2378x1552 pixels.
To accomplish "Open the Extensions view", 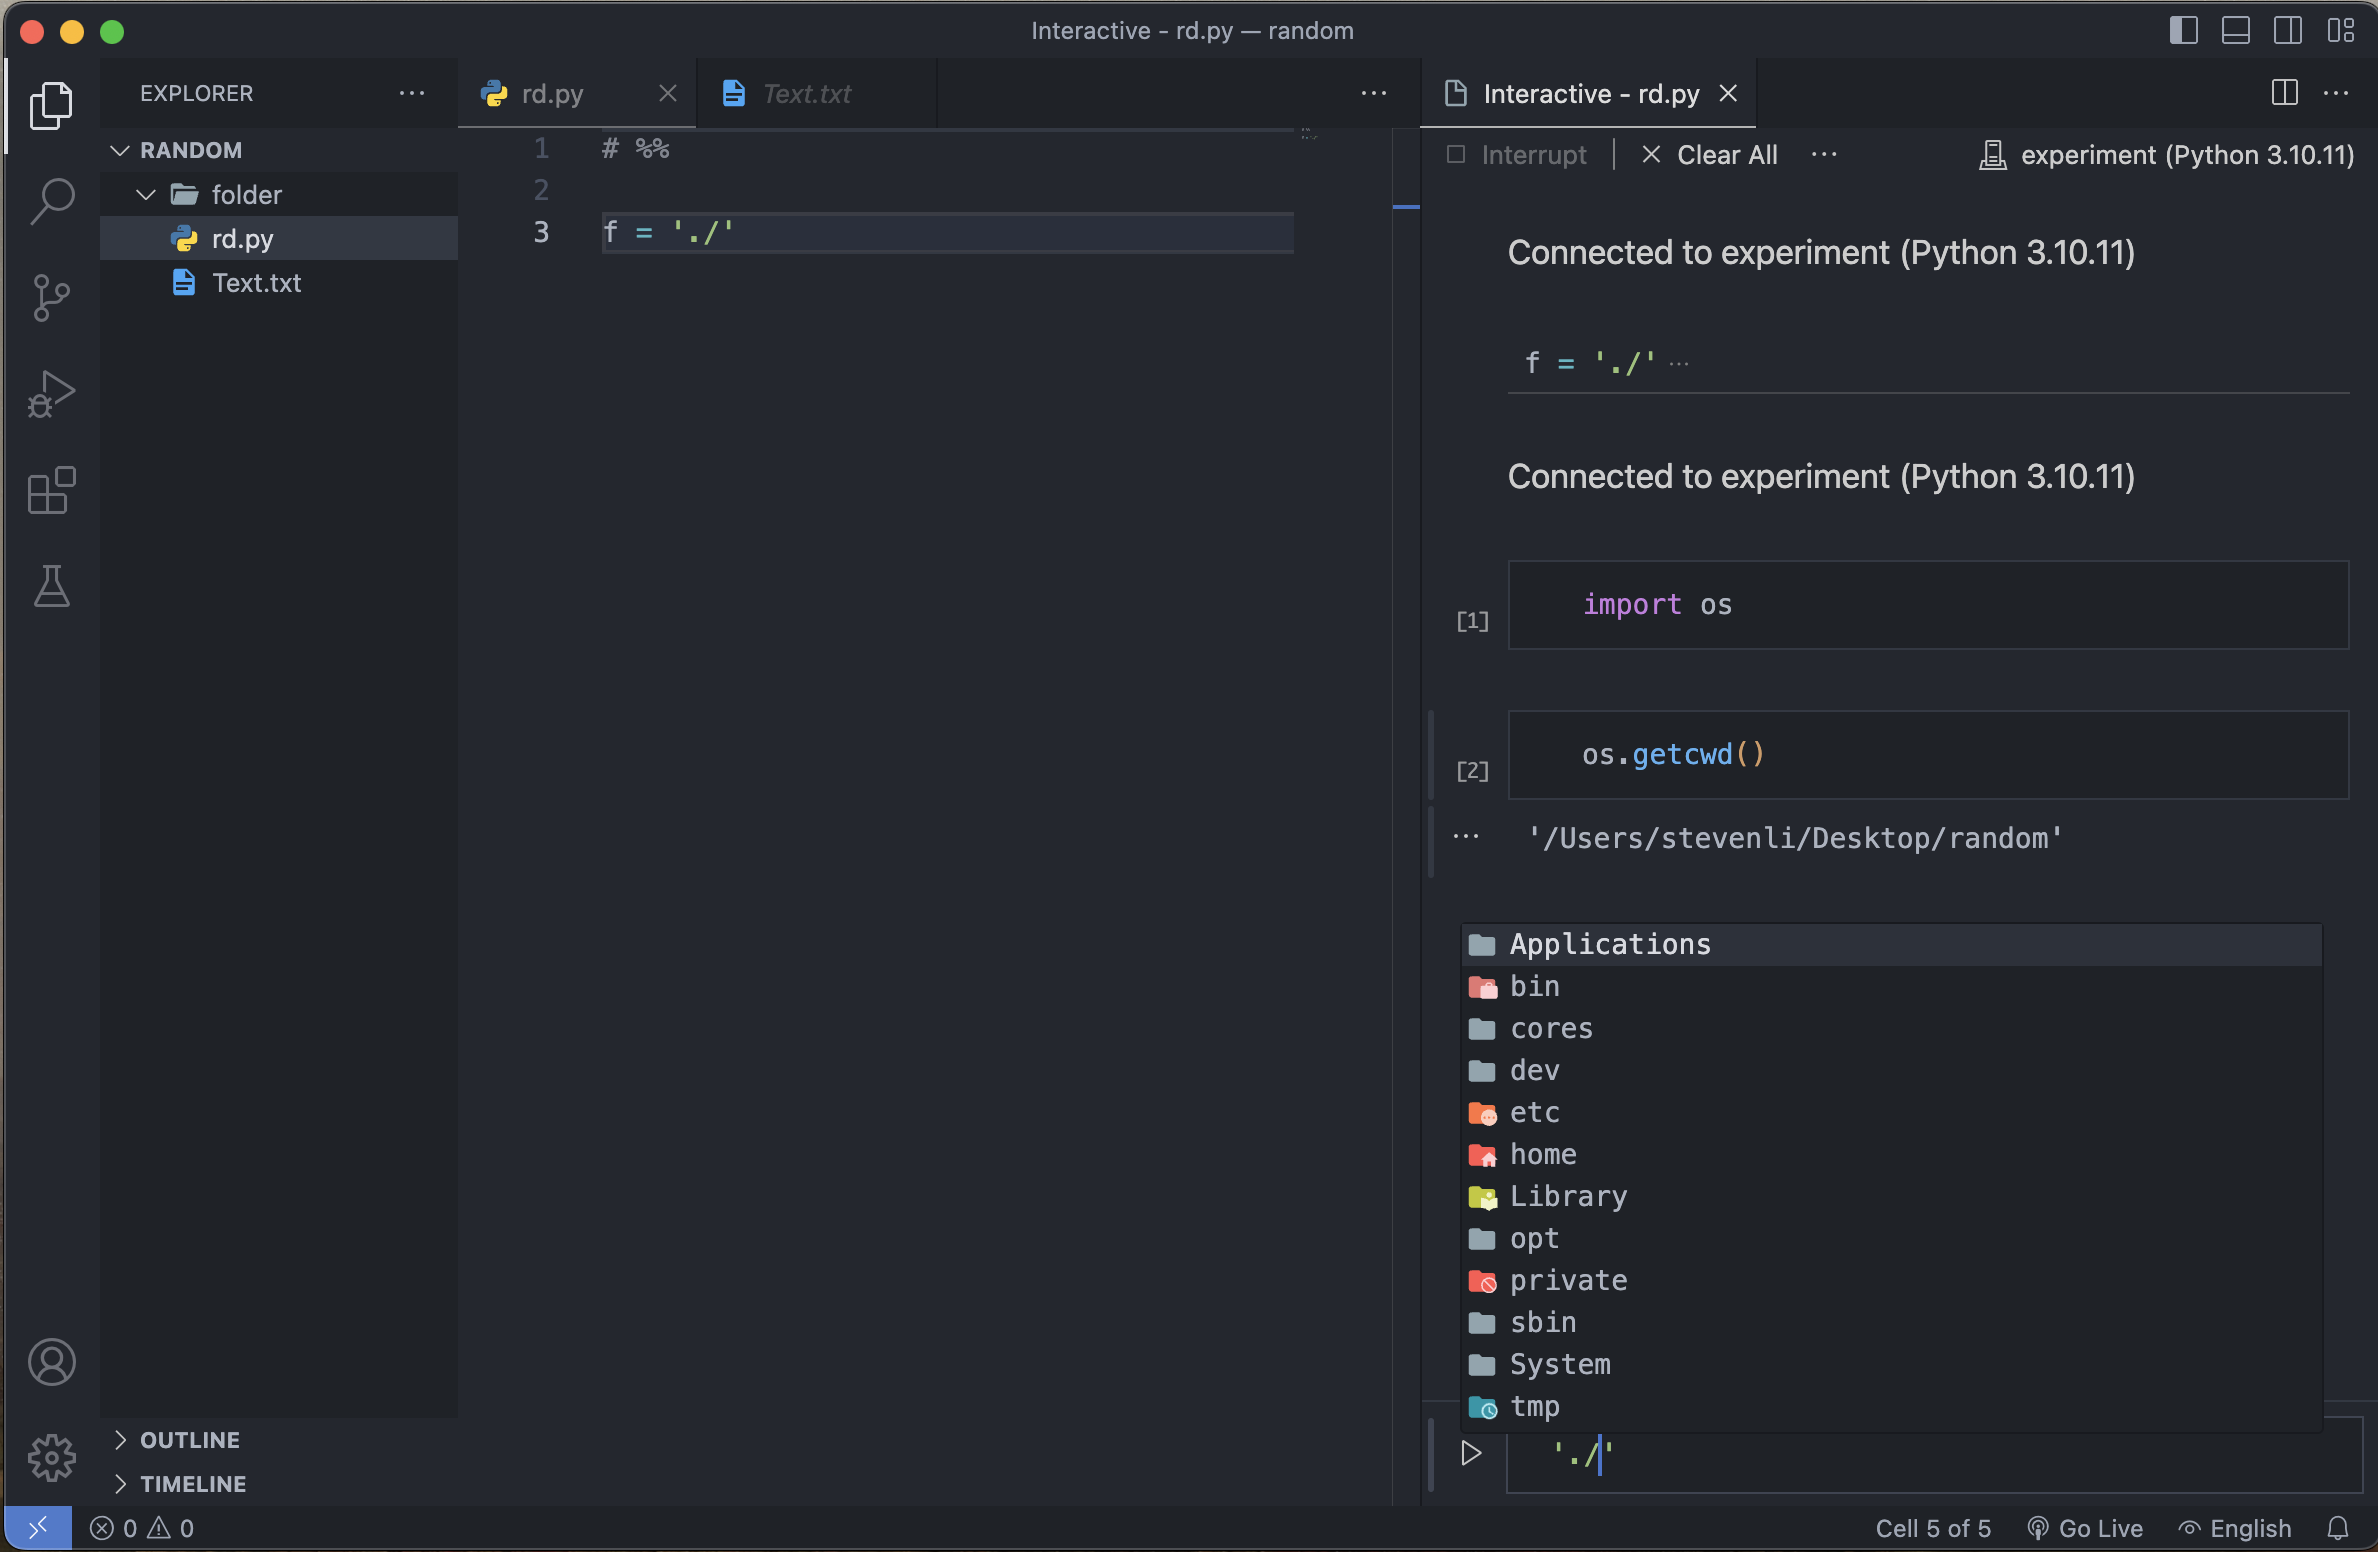I will click(52, 490).
